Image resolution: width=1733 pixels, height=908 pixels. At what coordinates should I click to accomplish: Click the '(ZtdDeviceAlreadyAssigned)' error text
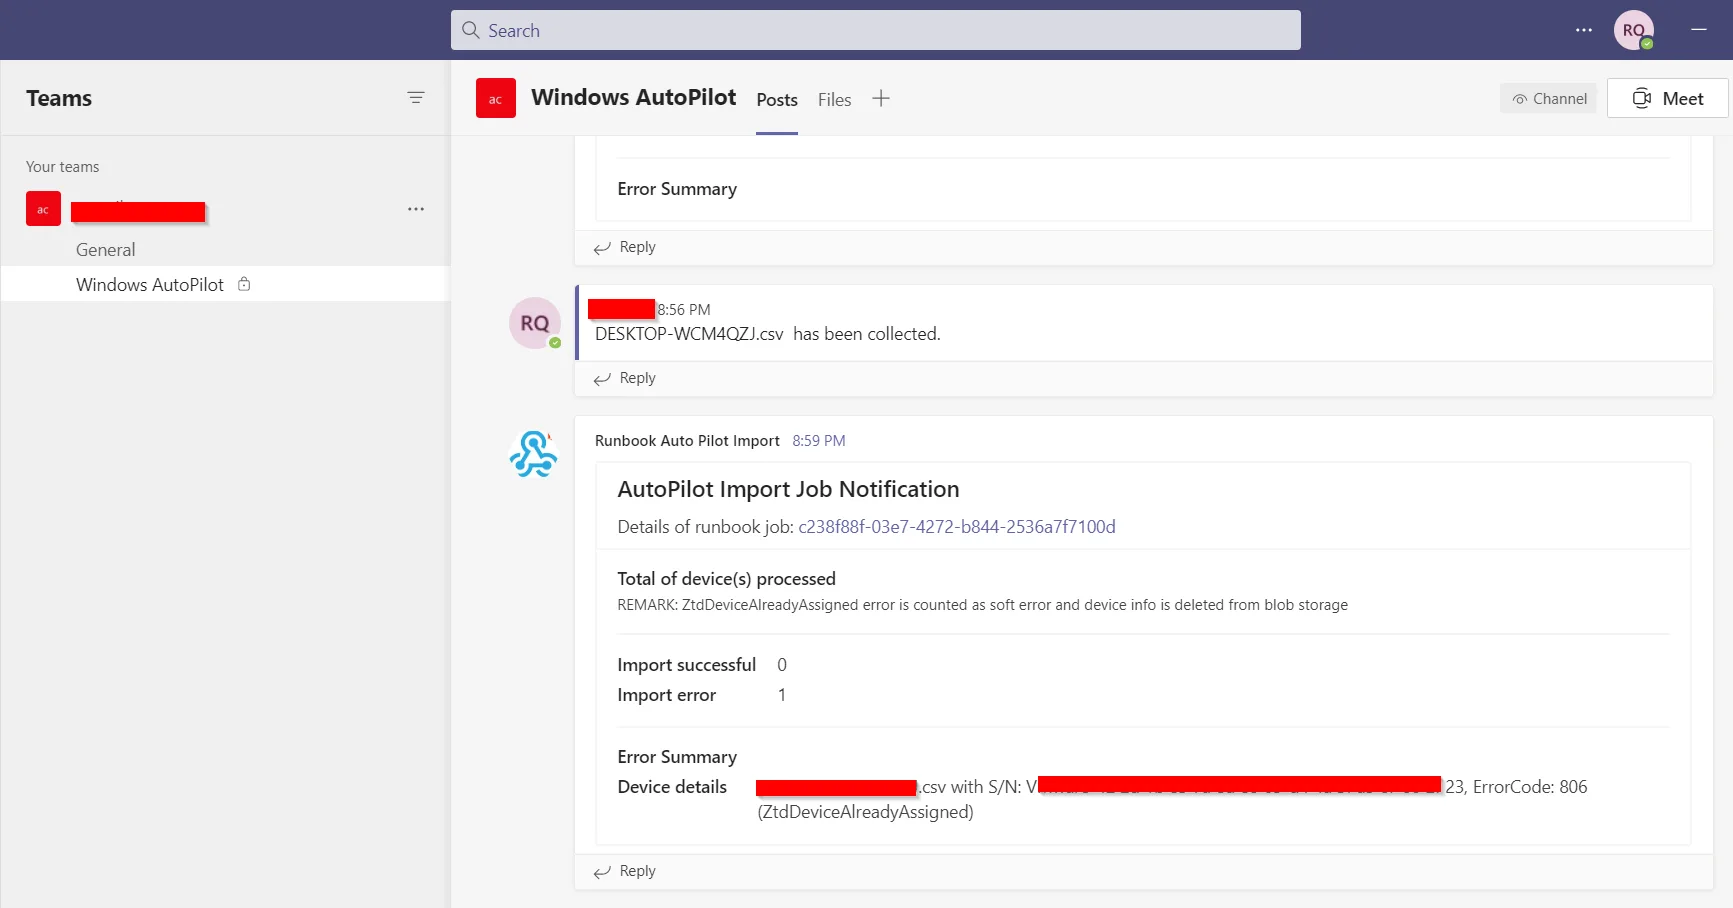pyautogui.click(x=866, y=812)
